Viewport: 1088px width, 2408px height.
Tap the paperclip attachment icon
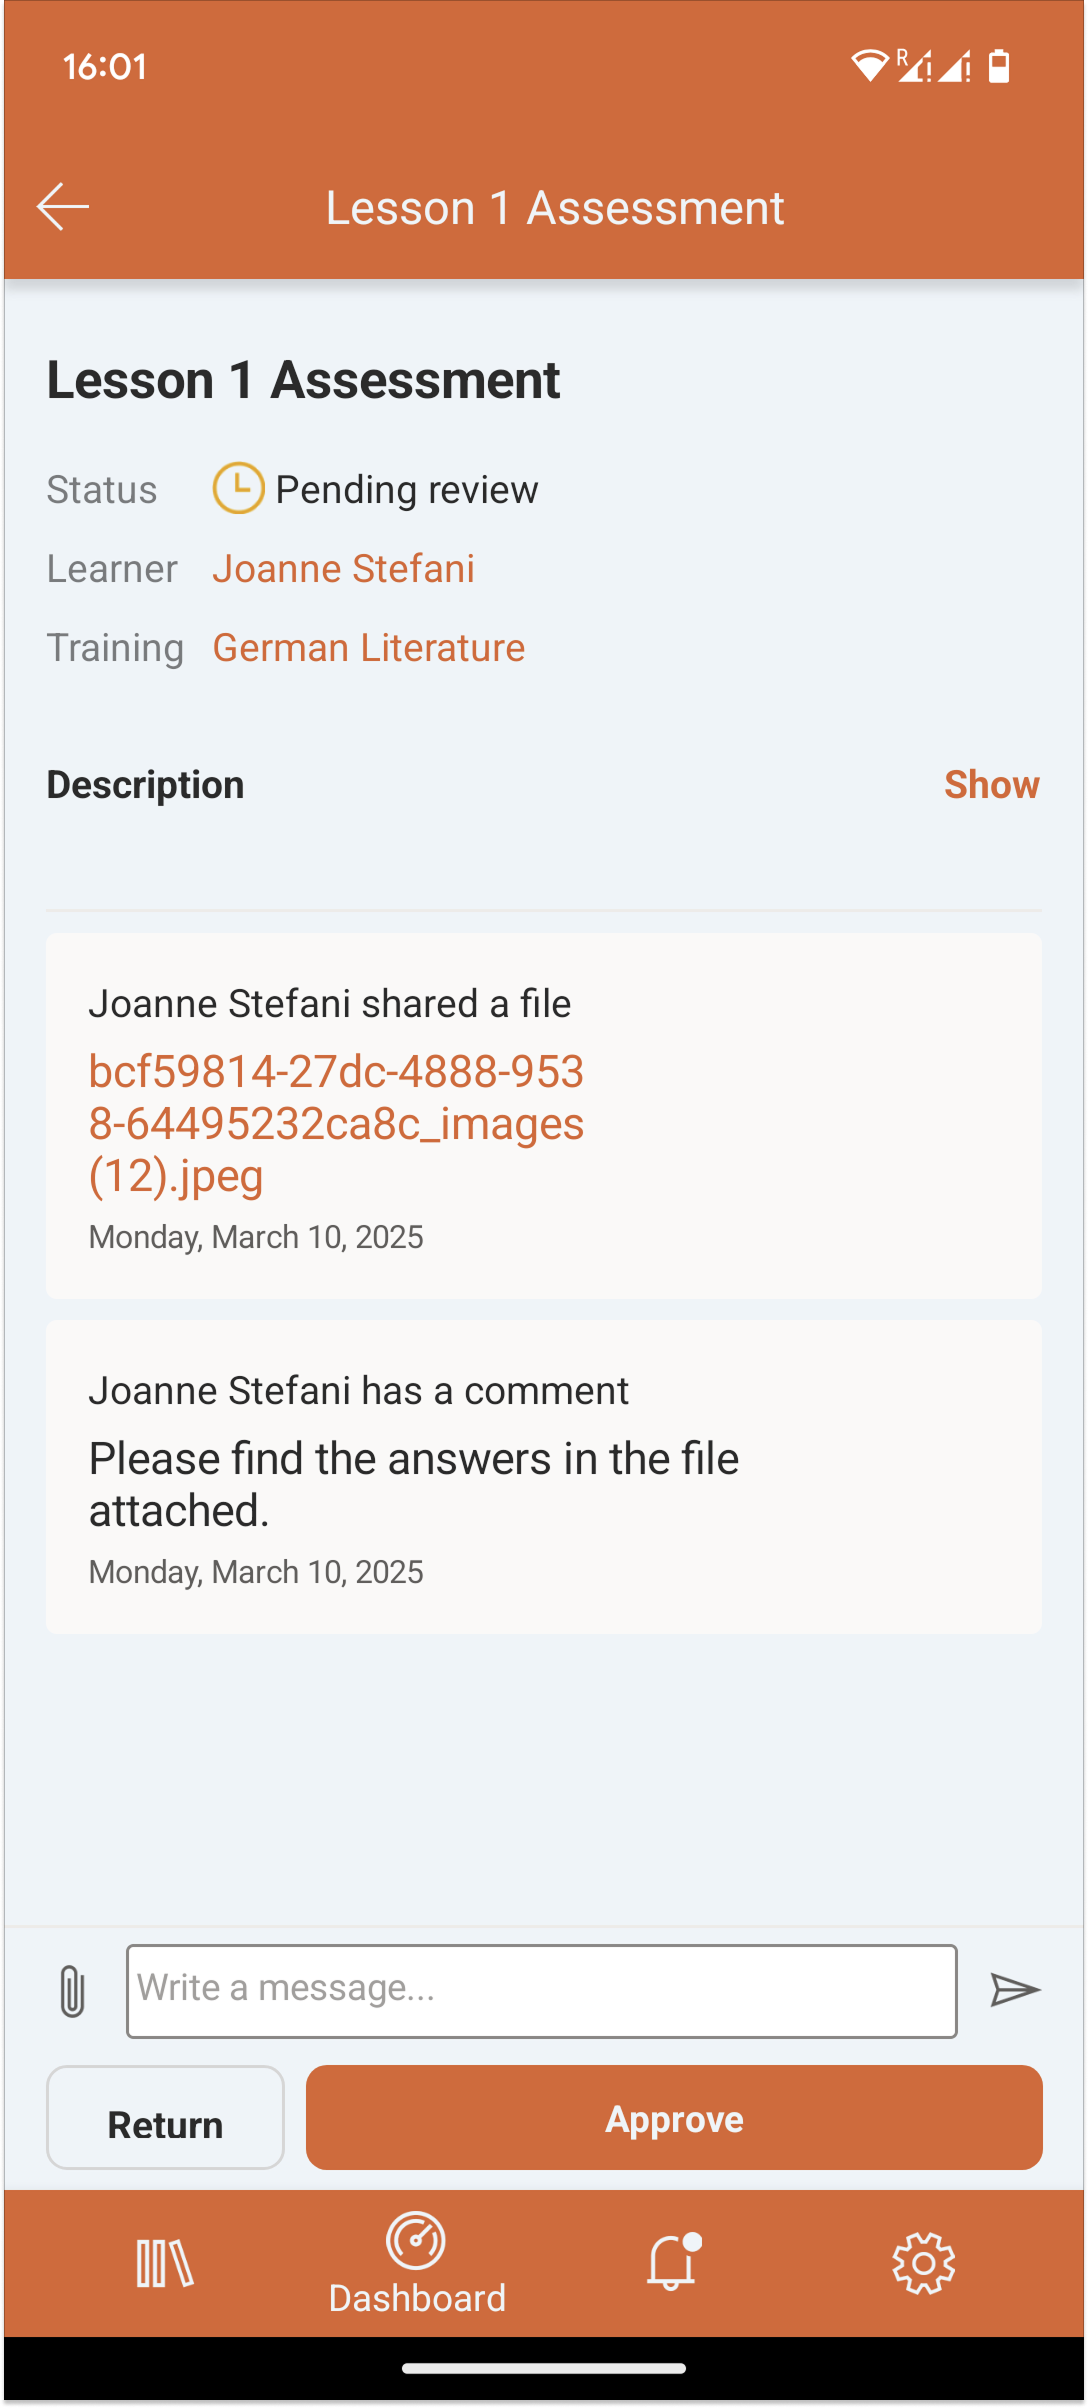pos(72,1990)
